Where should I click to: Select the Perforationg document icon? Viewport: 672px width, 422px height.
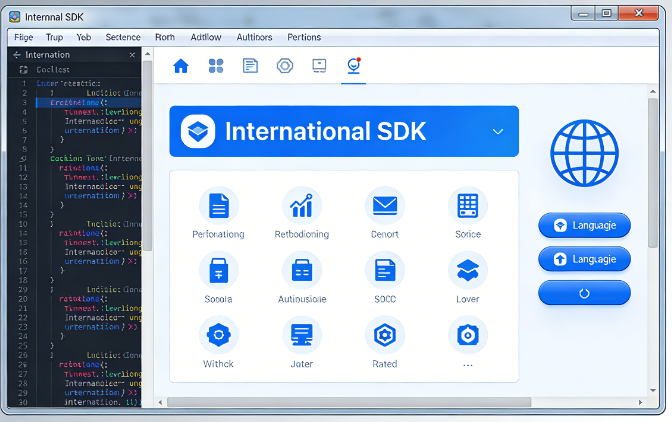(218, 205)
